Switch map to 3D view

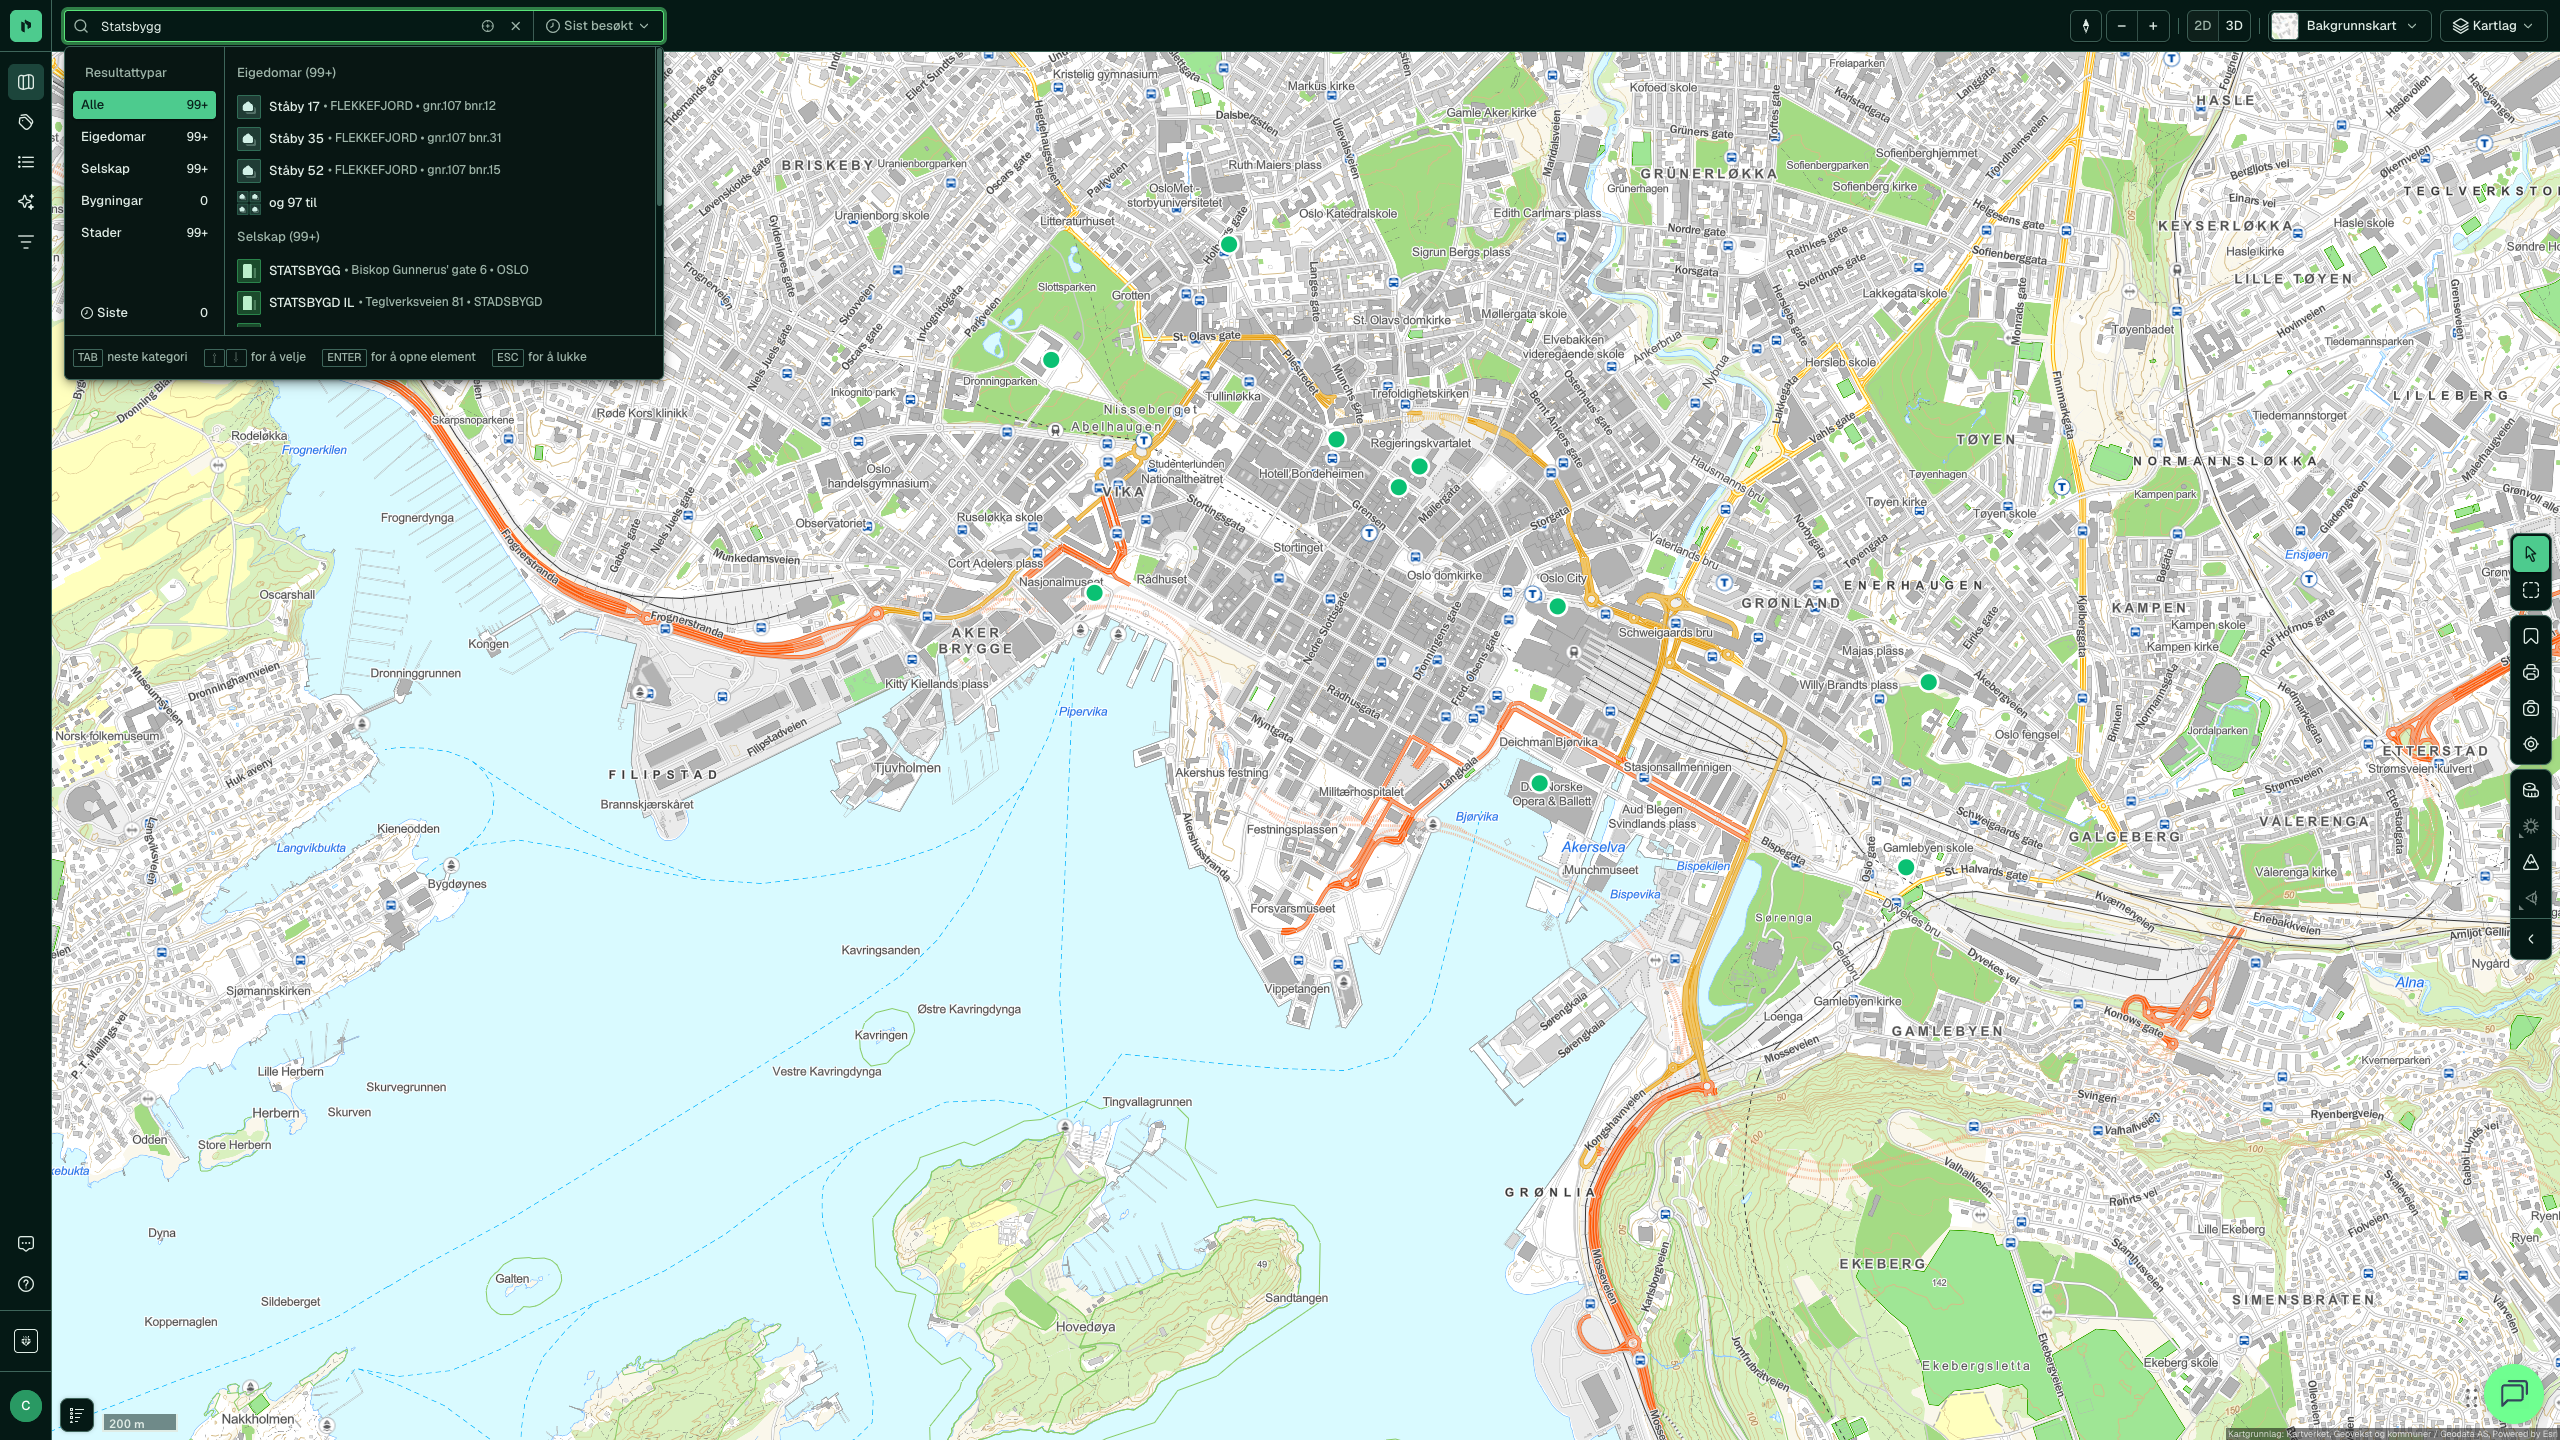(2234, 26)
